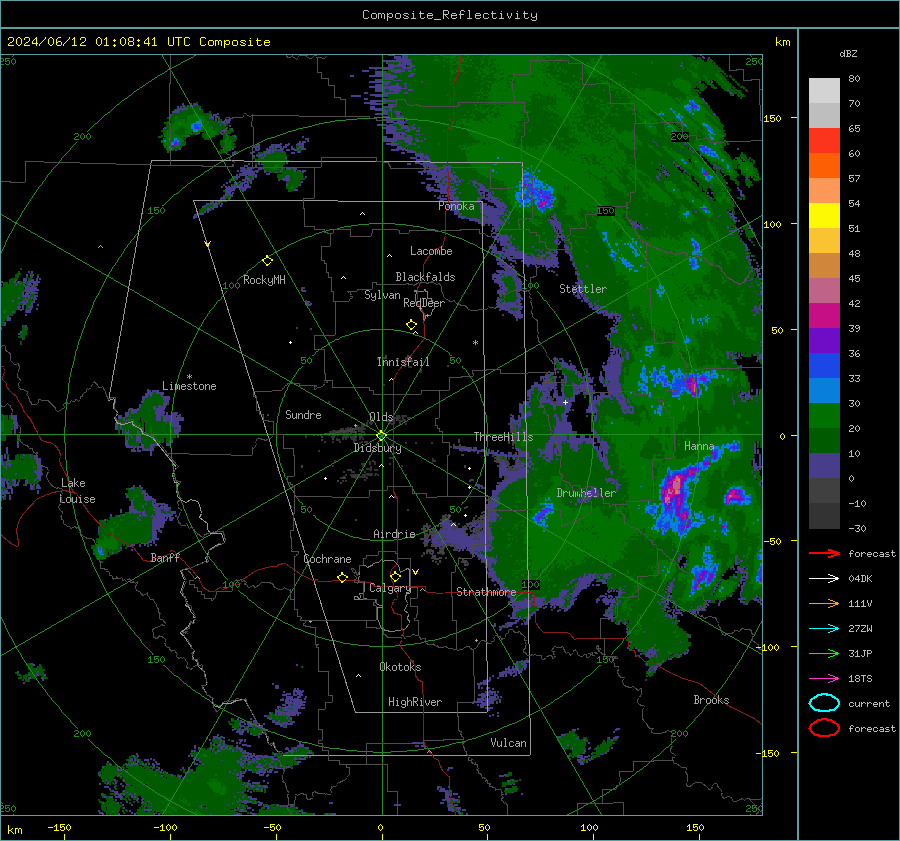
Task: Click the red forecast ellipse icon
Action: (824, 728)
